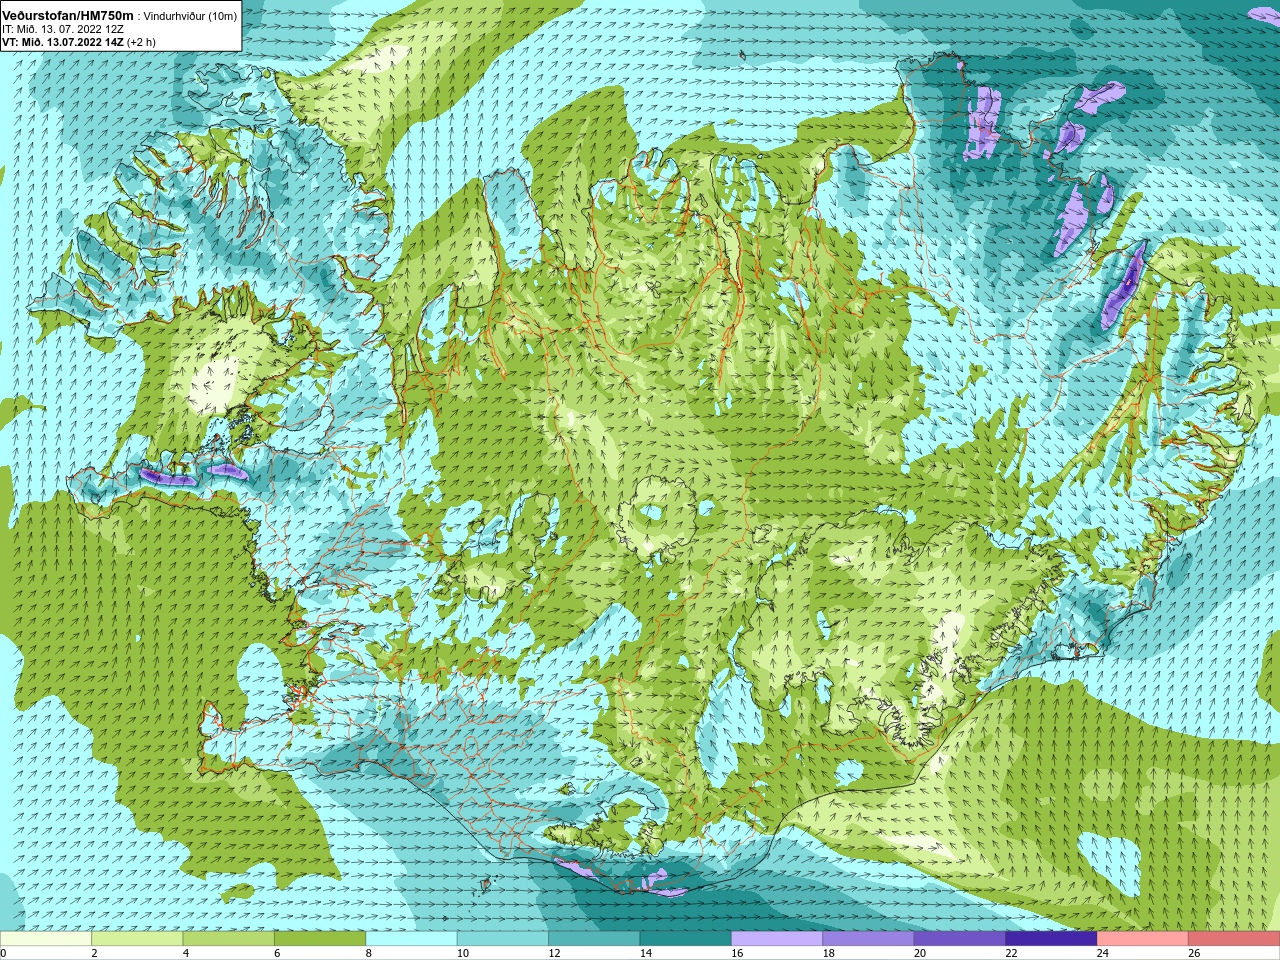Screen dimensions: 1280x960
Task: Choose the deep indigo 22–24 legend swatch
Action: (1052, 940)
